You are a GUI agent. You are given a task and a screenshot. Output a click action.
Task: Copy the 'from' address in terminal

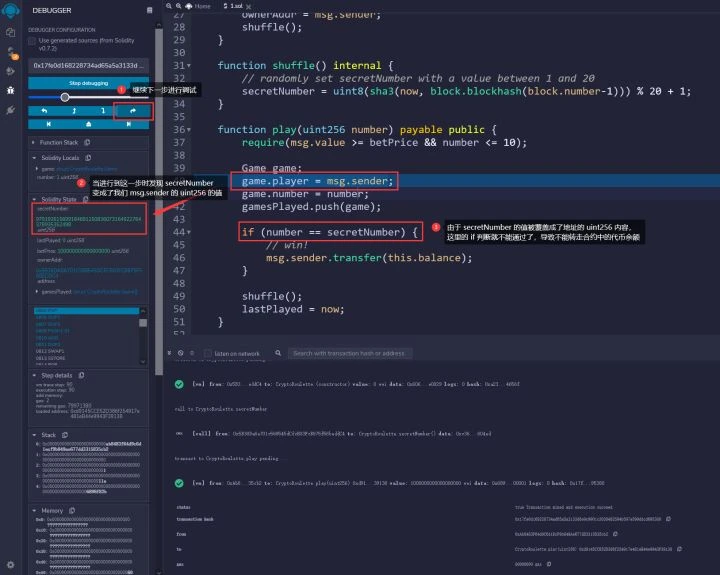(x=615, y=534)
